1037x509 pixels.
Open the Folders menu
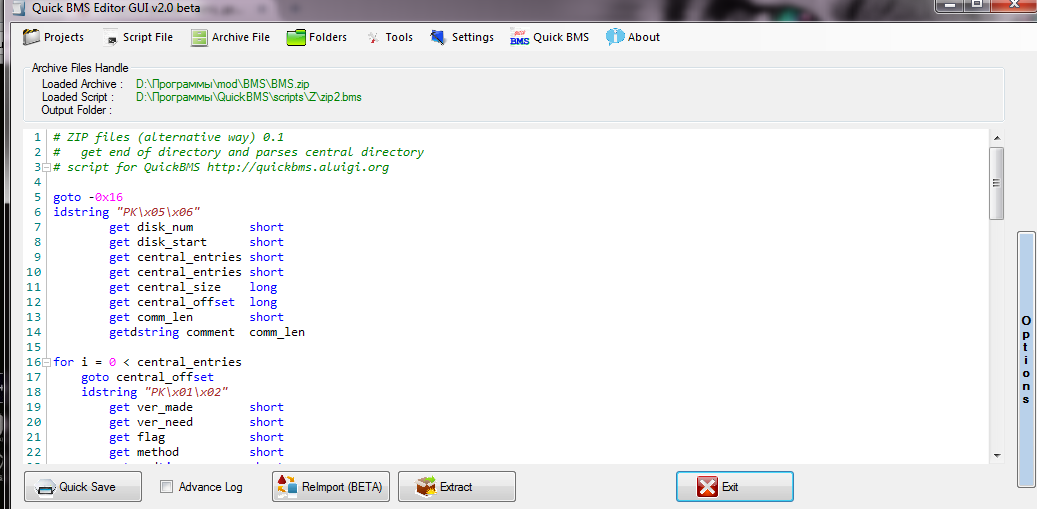point(317,37)
